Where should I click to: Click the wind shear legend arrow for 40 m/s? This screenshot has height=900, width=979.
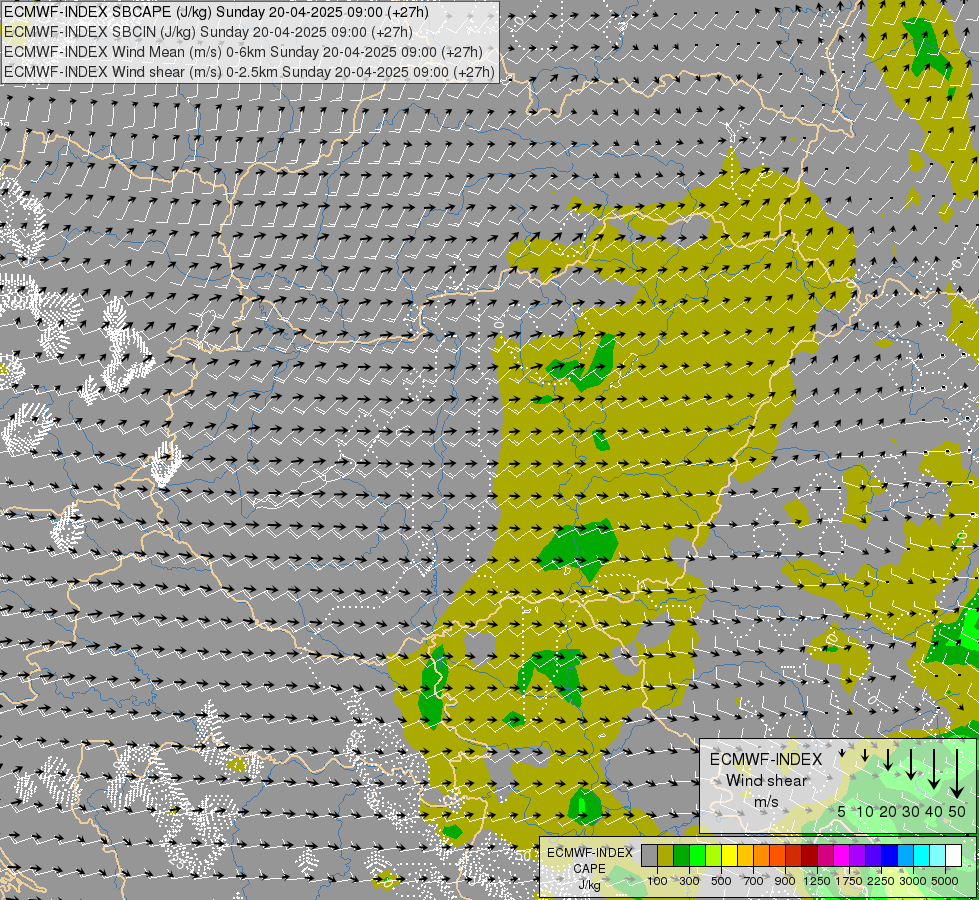(933, 768)
